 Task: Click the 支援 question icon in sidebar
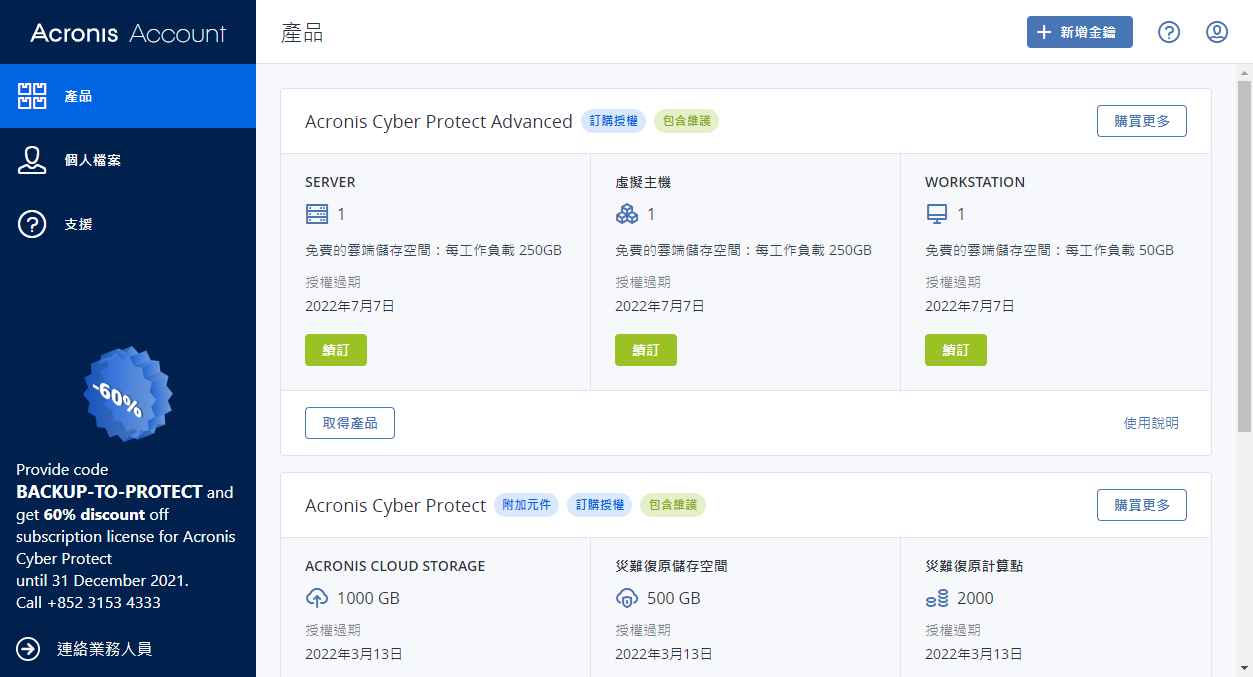[x=33, y=224]
